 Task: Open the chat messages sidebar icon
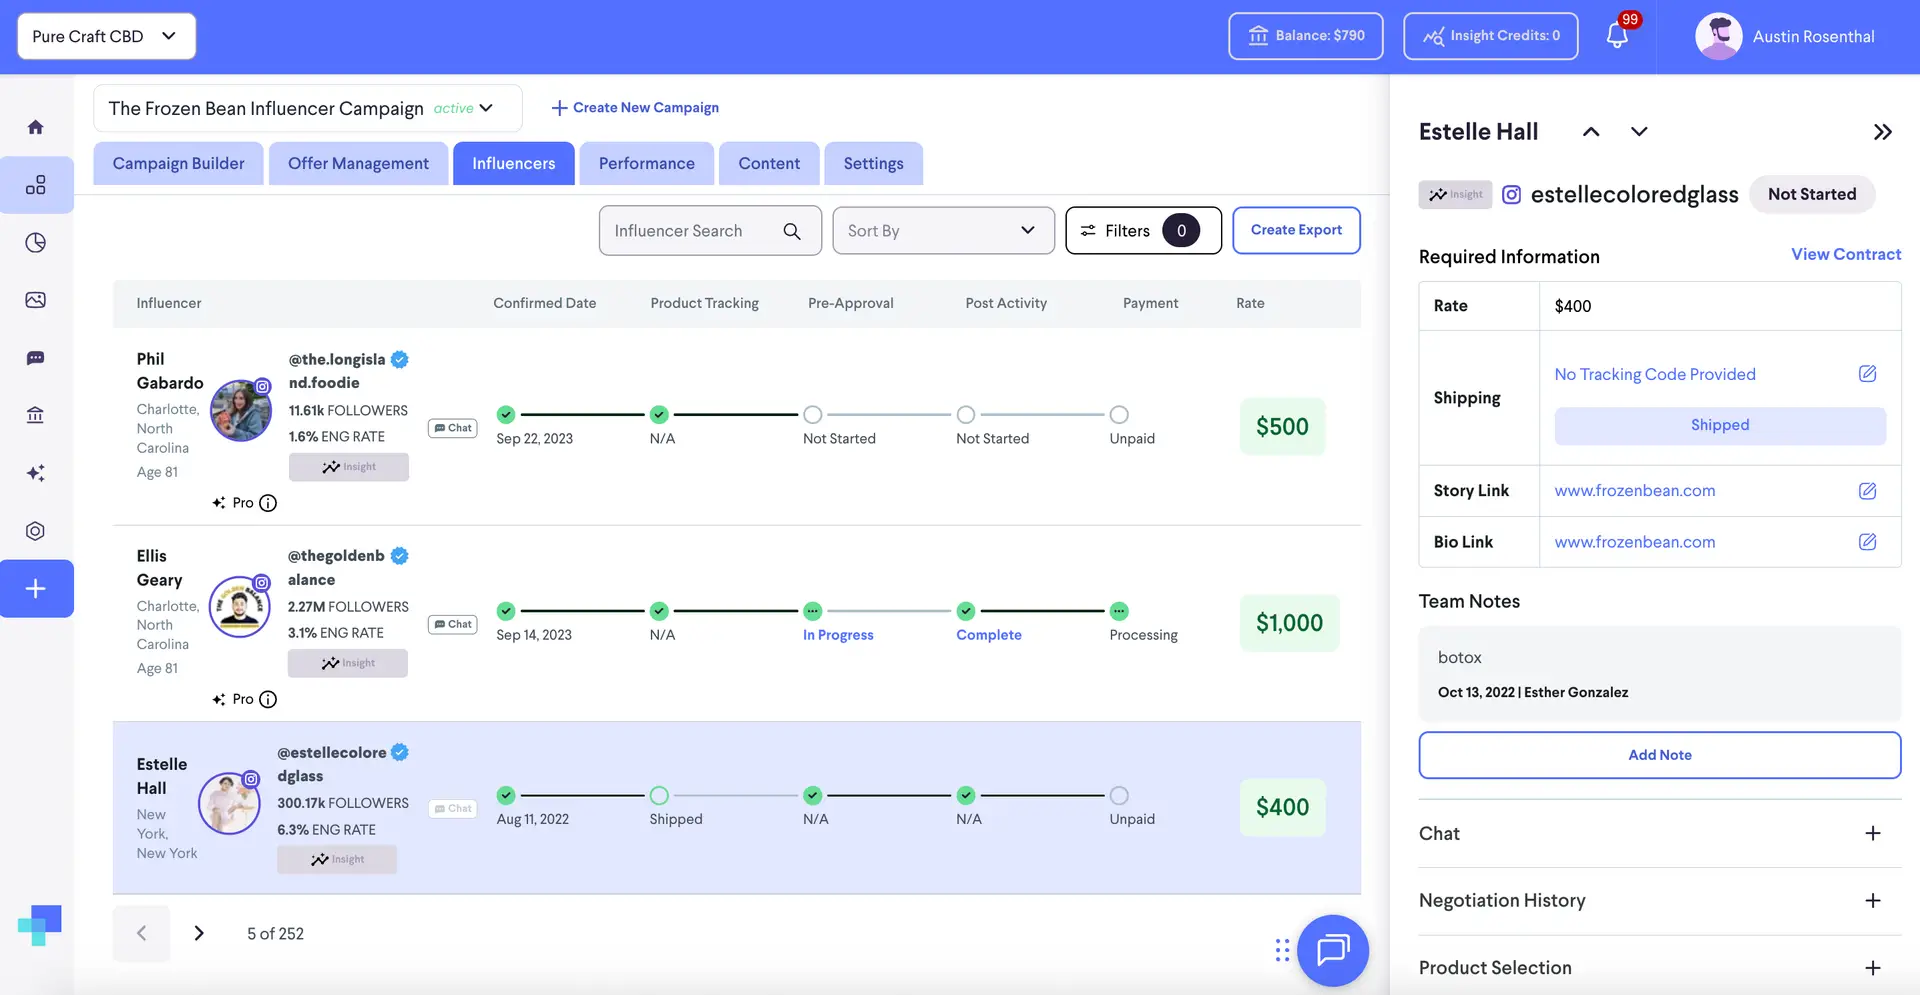[x=36, y=358]
